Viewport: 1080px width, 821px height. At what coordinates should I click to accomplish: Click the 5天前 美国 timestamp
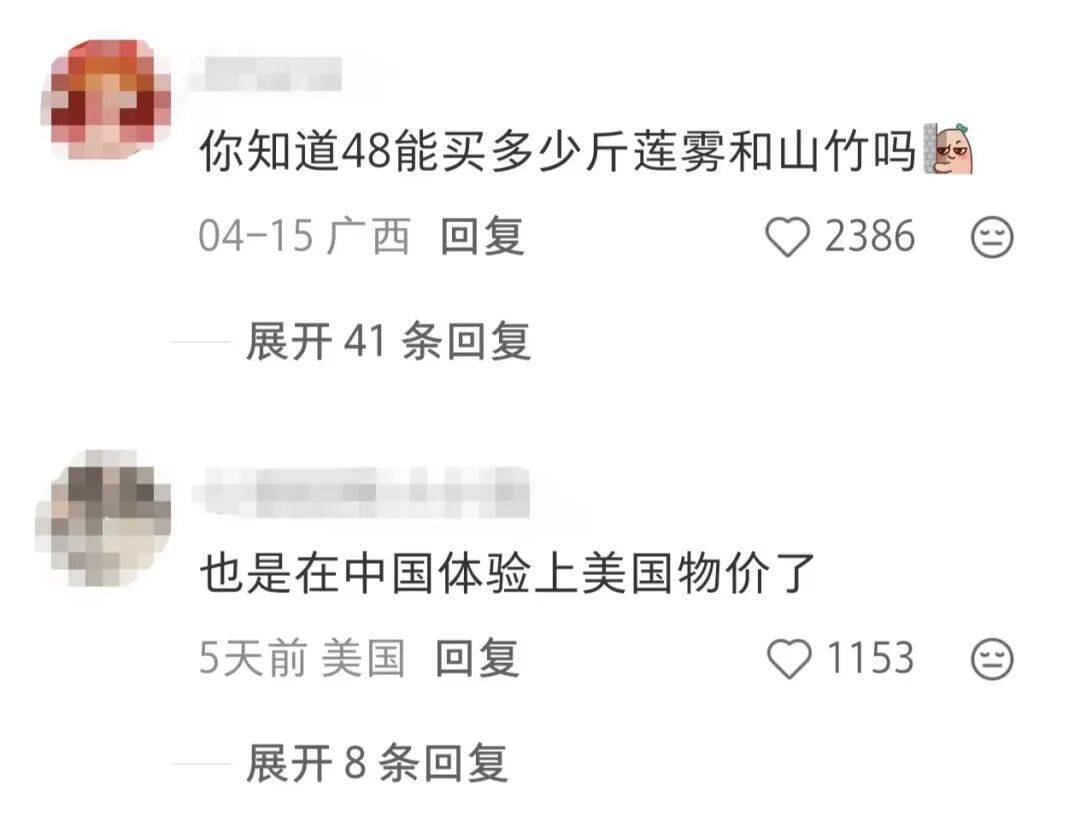tap(302, 658)
